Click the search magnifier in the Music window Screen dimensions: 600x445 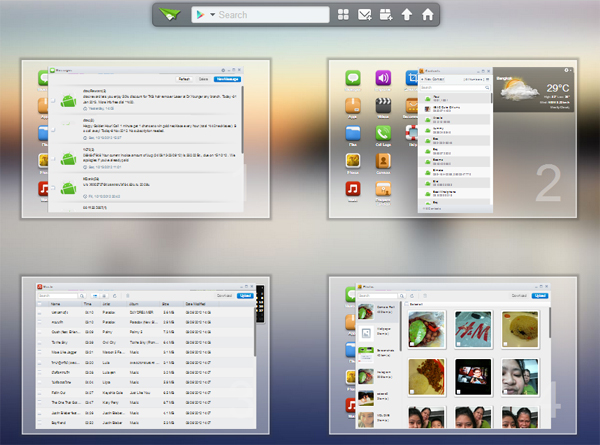pyautogui.click(x=82, y=296)
